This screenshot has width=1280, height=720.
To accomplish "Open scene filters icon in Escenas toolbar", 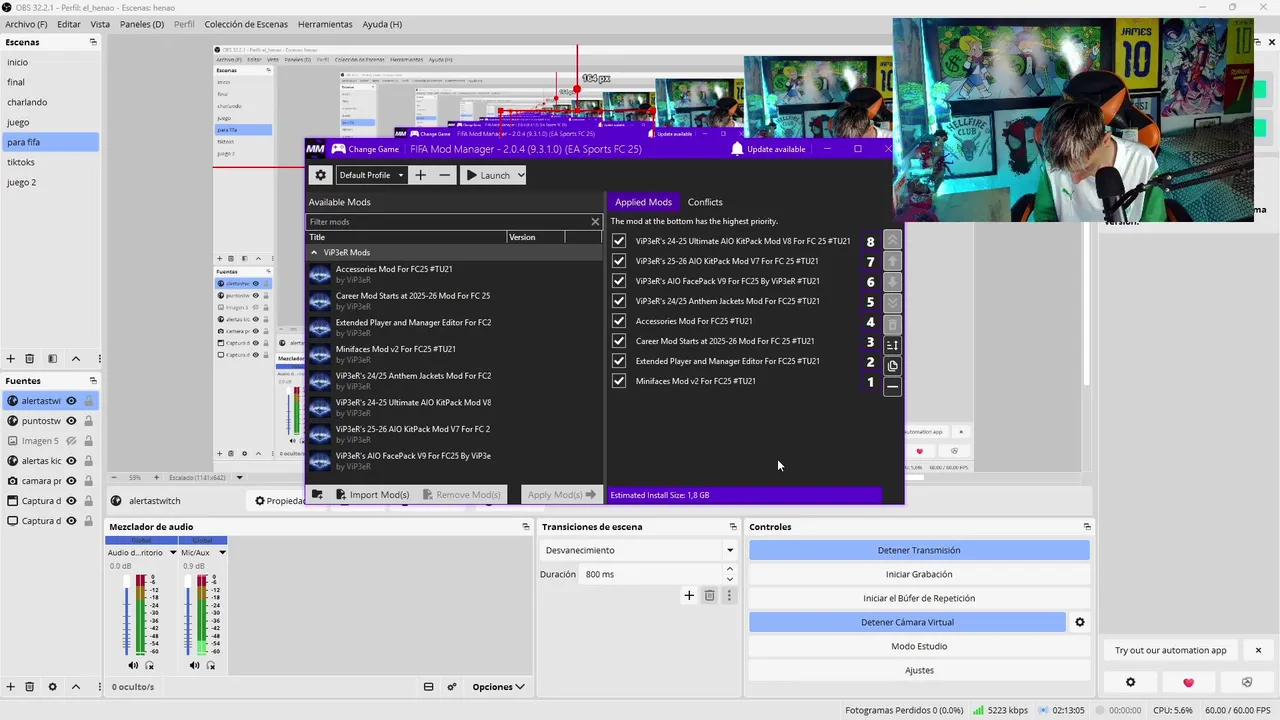I will 52,359.
